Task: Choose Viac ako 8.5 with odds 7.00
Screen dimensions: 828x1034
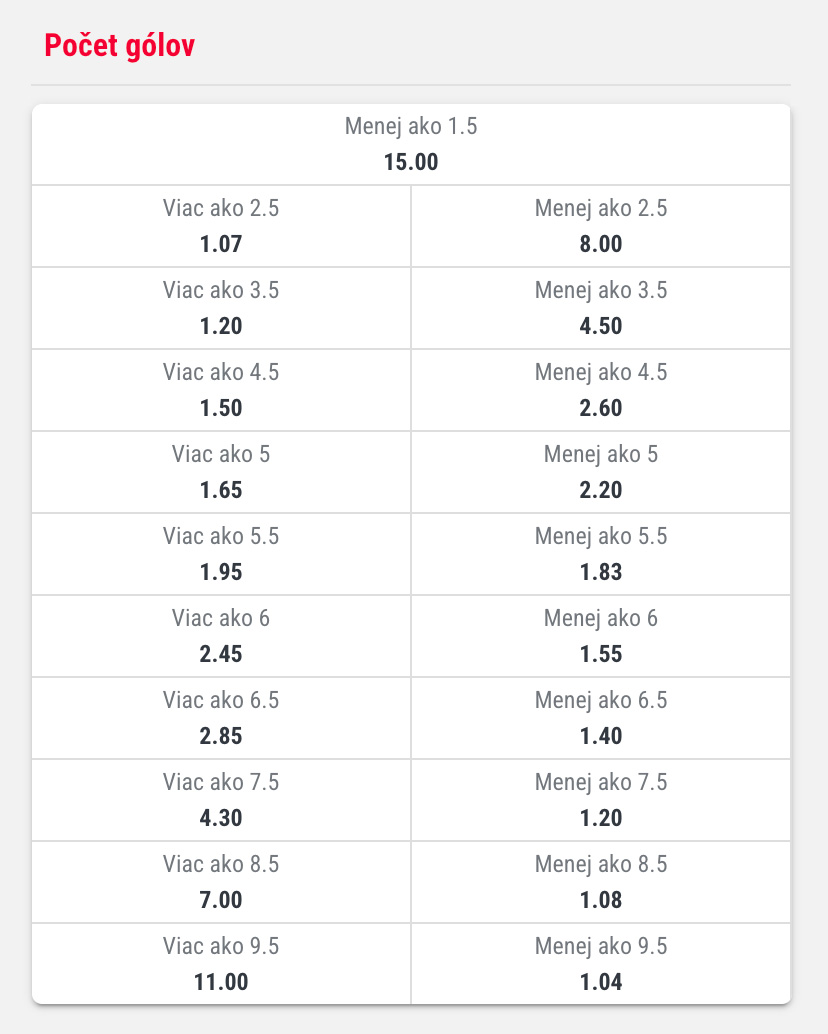Action: coord(221,882)
